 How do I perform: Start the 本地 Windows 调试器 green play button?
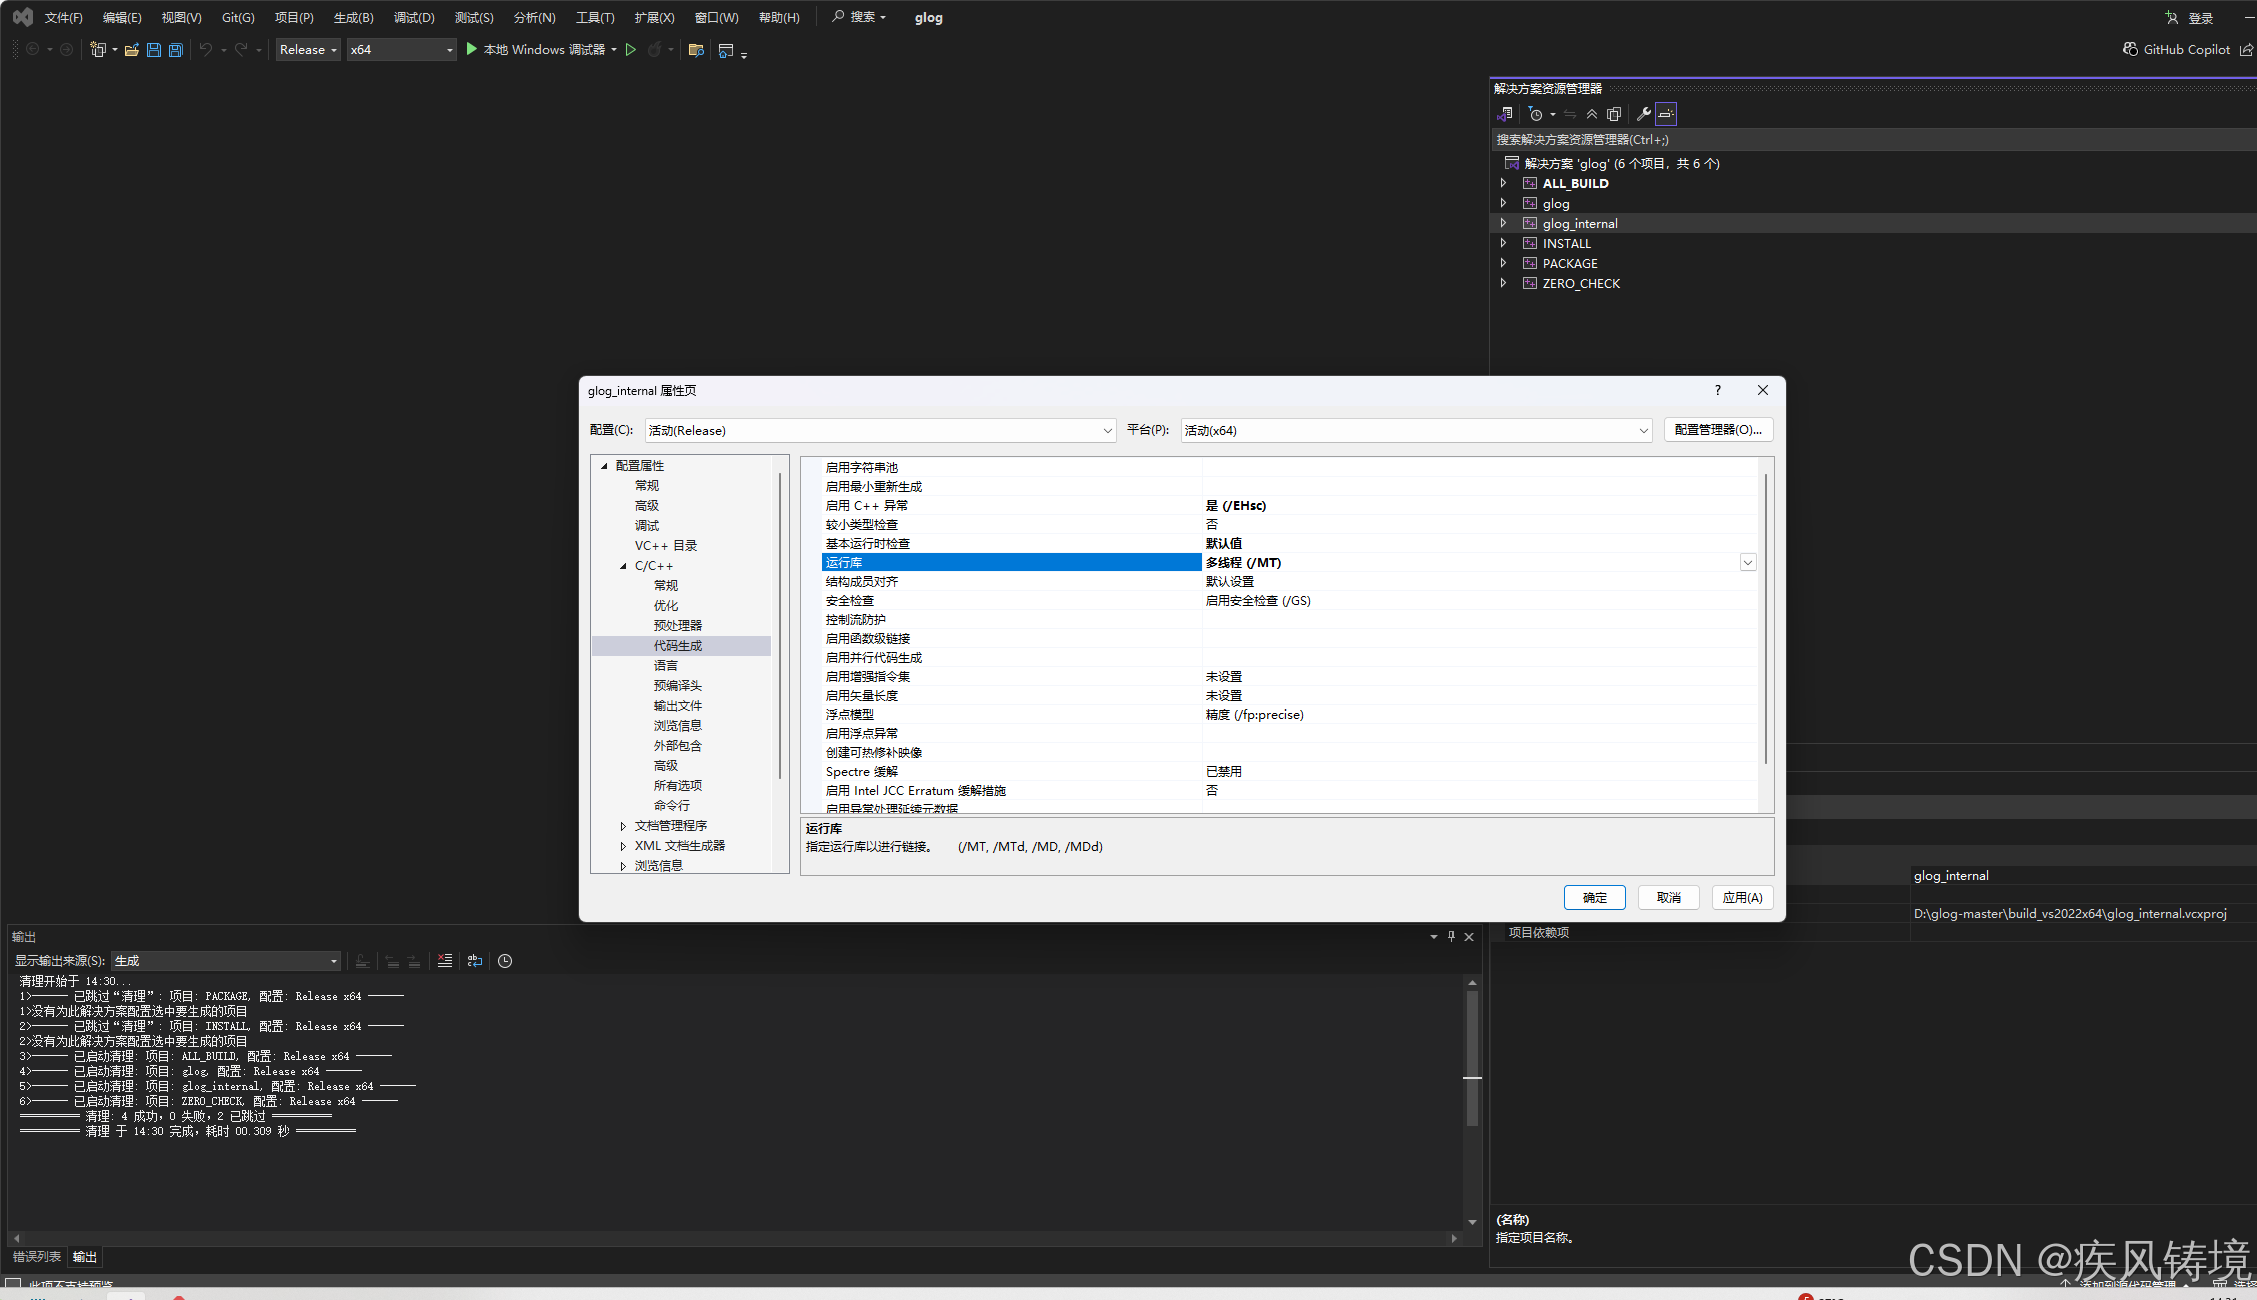472,49
